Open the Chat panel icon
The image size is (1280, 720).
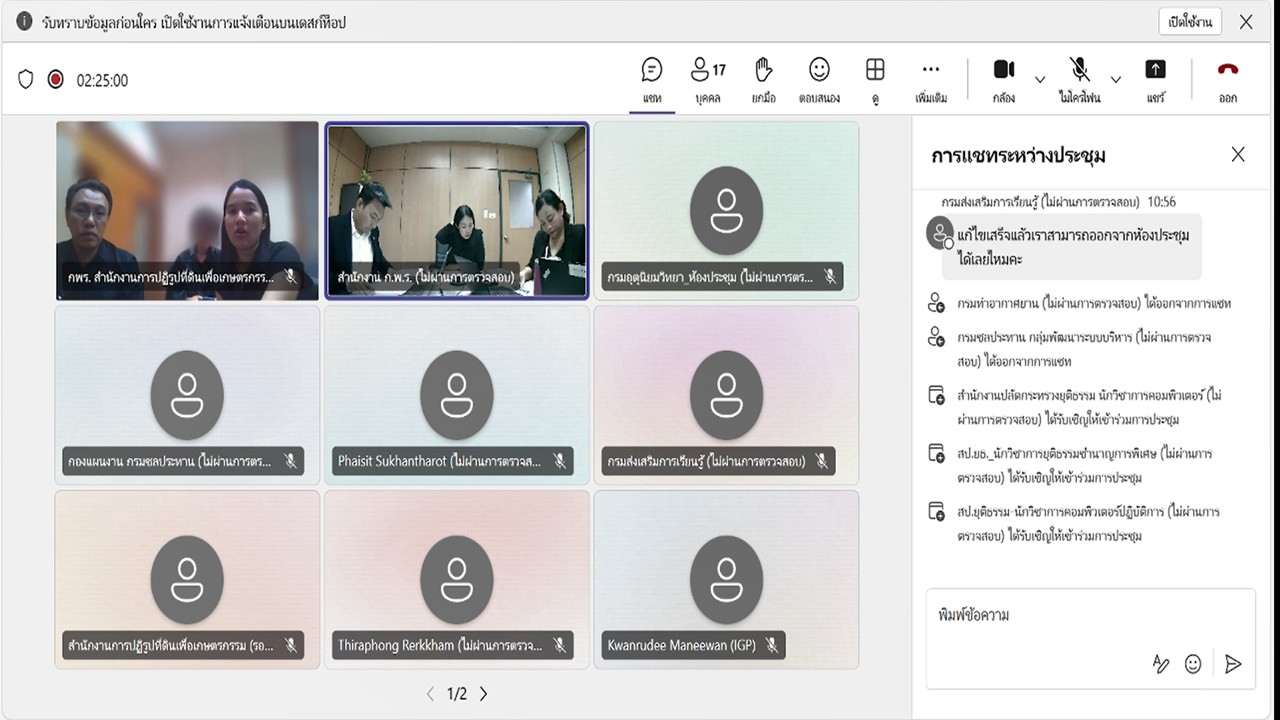[652, 70]
